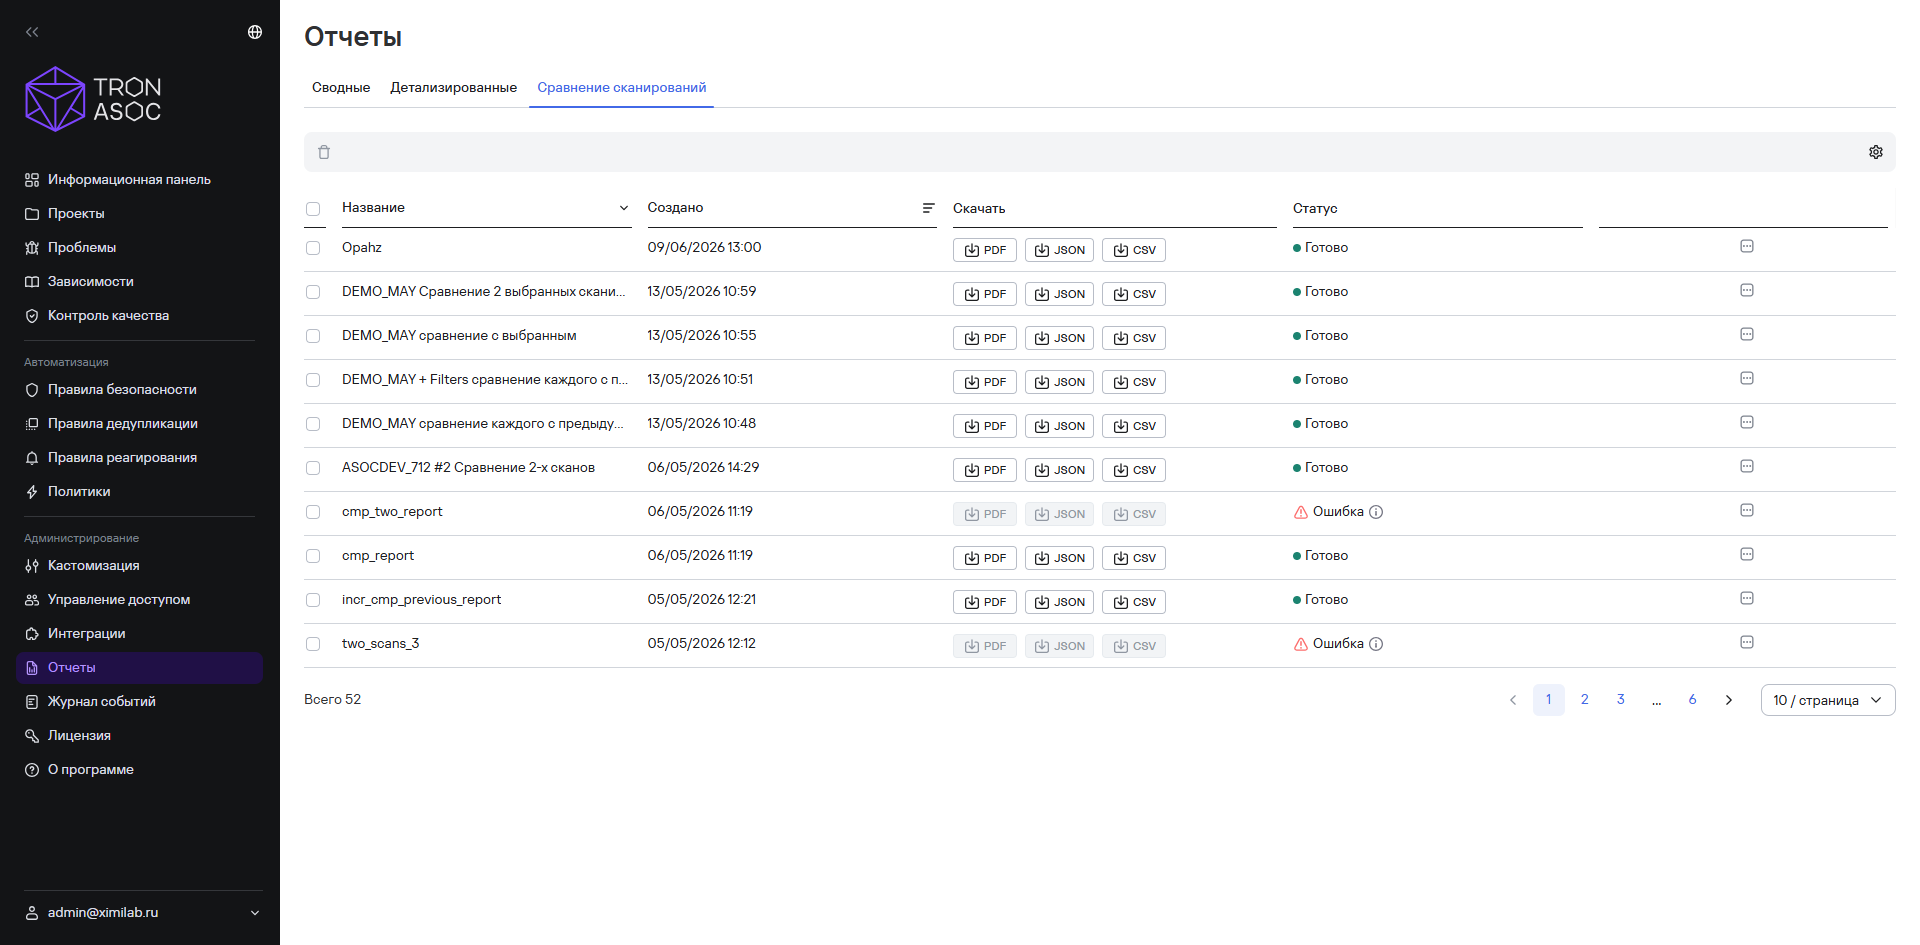Download CSV for Opahz report

tap(1134, 250)
